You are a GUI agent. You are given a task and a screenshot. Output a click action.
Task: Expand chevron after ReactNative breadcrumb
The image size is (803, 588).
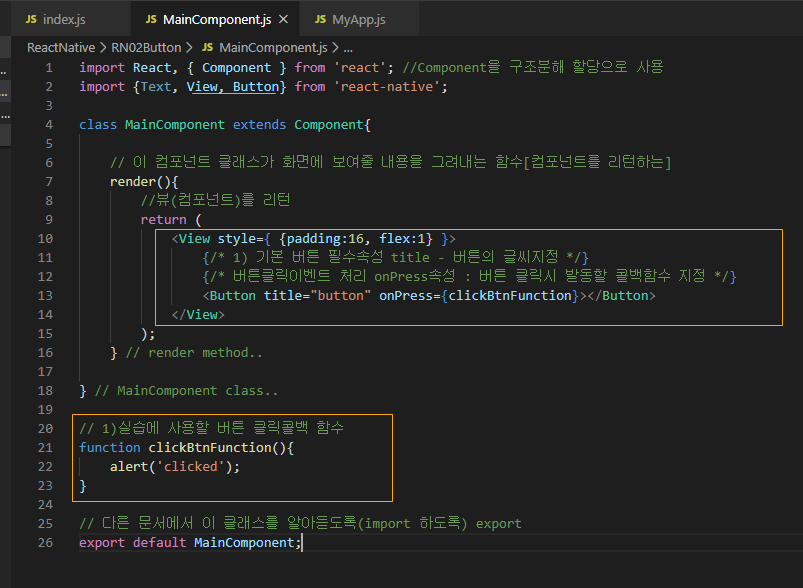[x=103, y=48]
